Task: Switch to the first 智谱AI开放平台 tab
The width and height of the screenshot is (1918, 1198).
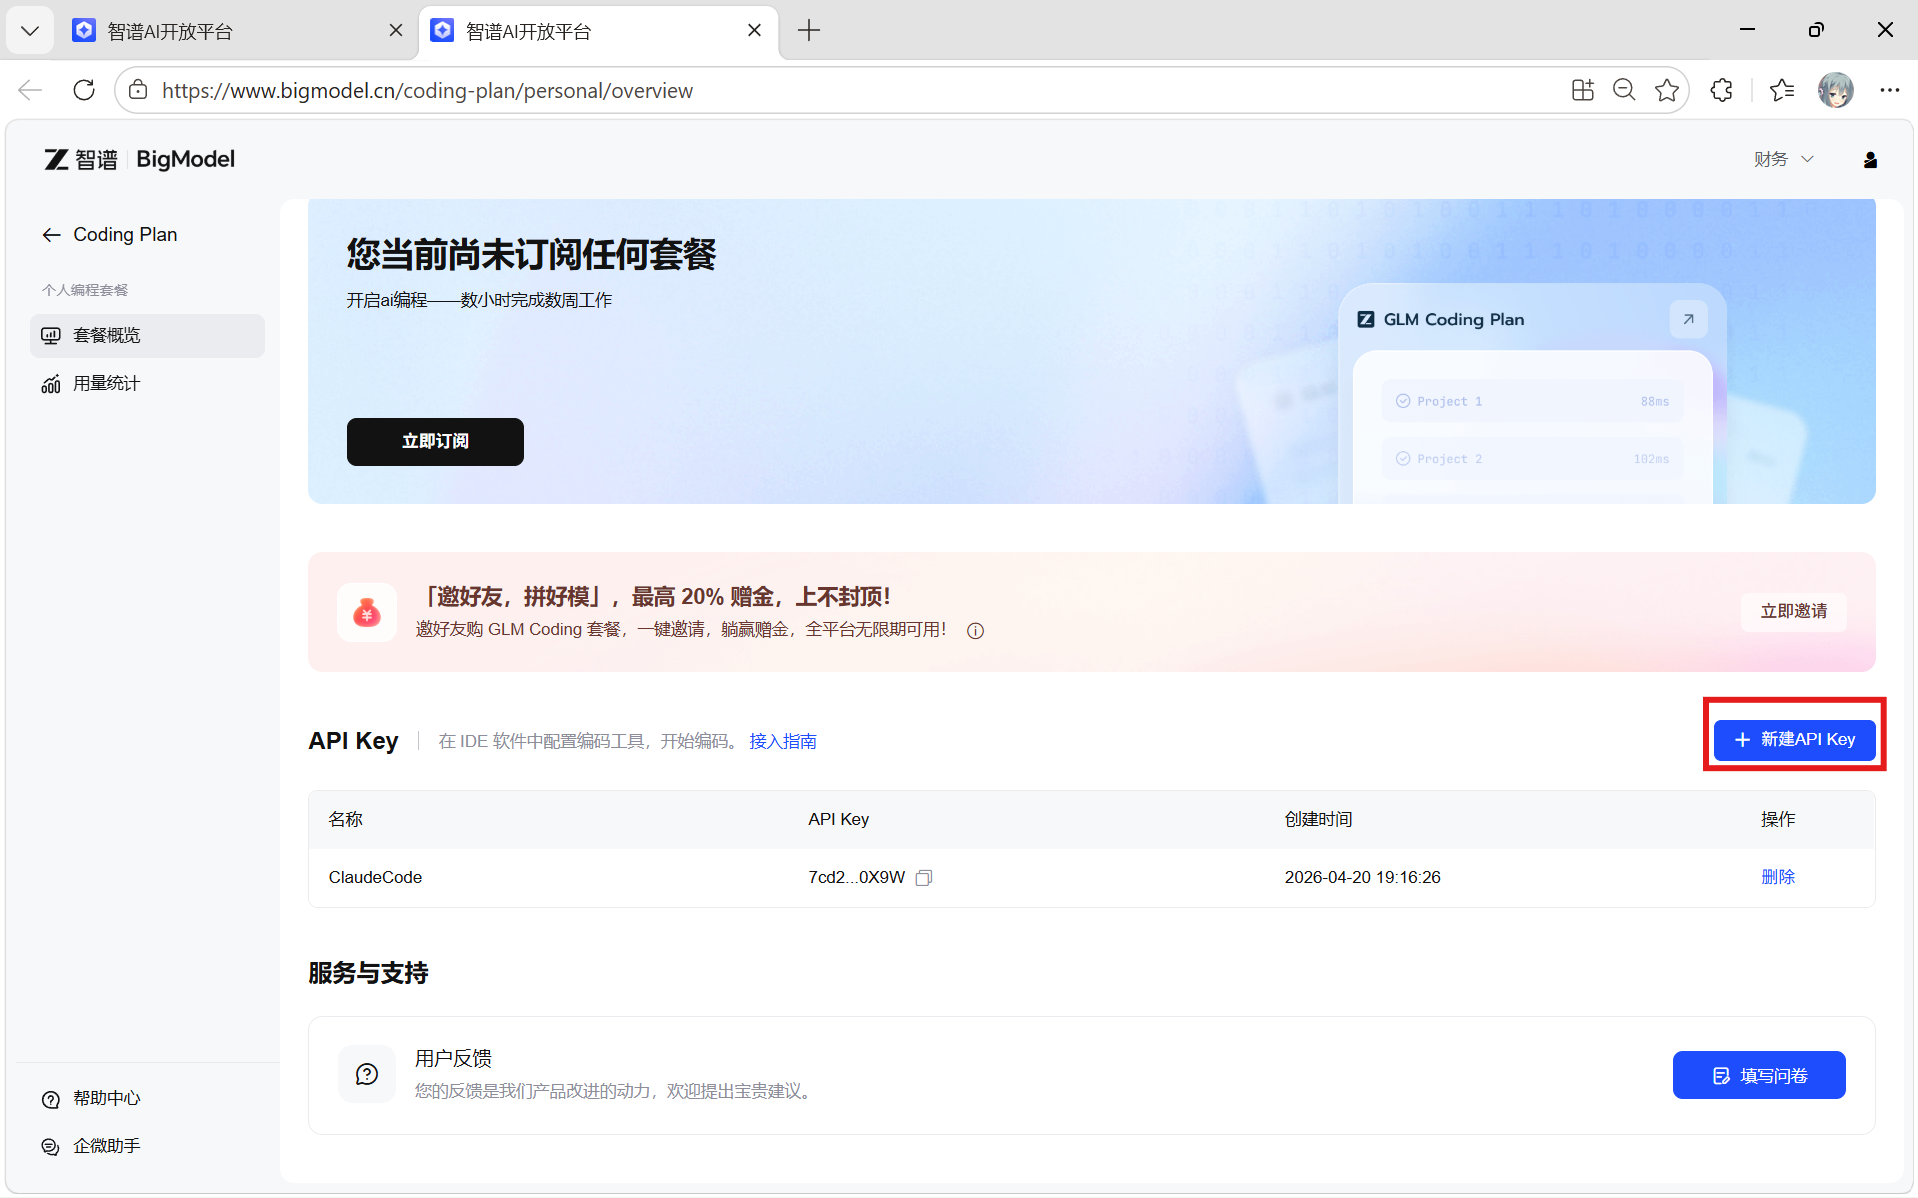Action: pyautogui.click(x=236, y=31)
